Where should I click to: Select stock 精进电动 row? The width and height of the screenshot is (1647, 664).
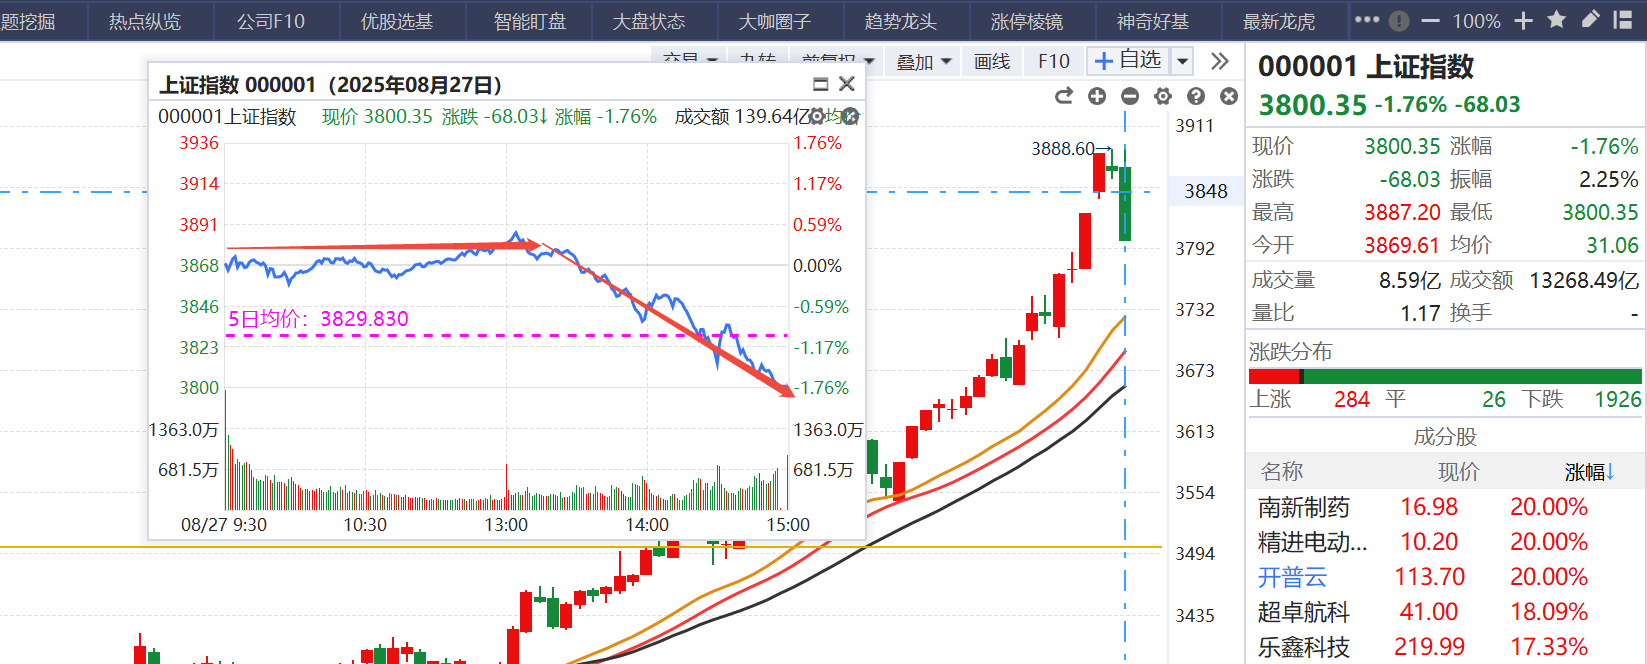[x=1444, y=542]
